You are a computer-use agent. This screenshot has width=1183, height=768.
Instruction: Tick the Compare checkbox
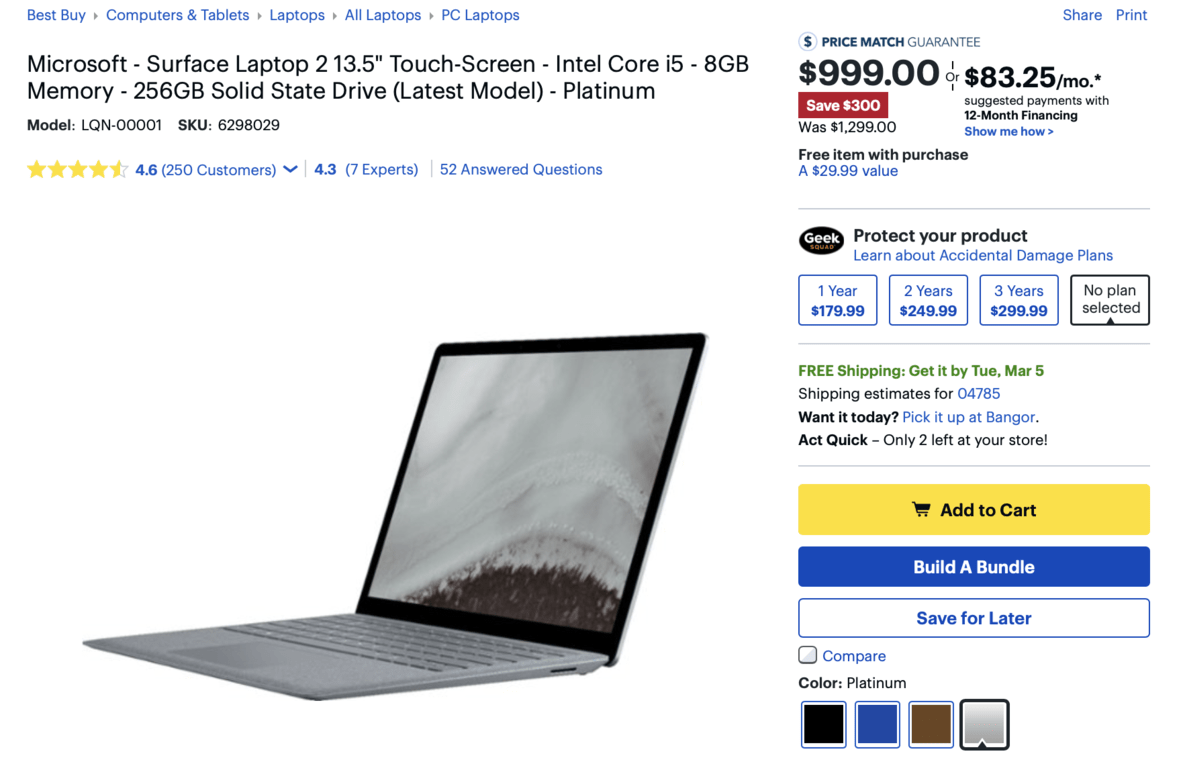[x=807, y=655]
